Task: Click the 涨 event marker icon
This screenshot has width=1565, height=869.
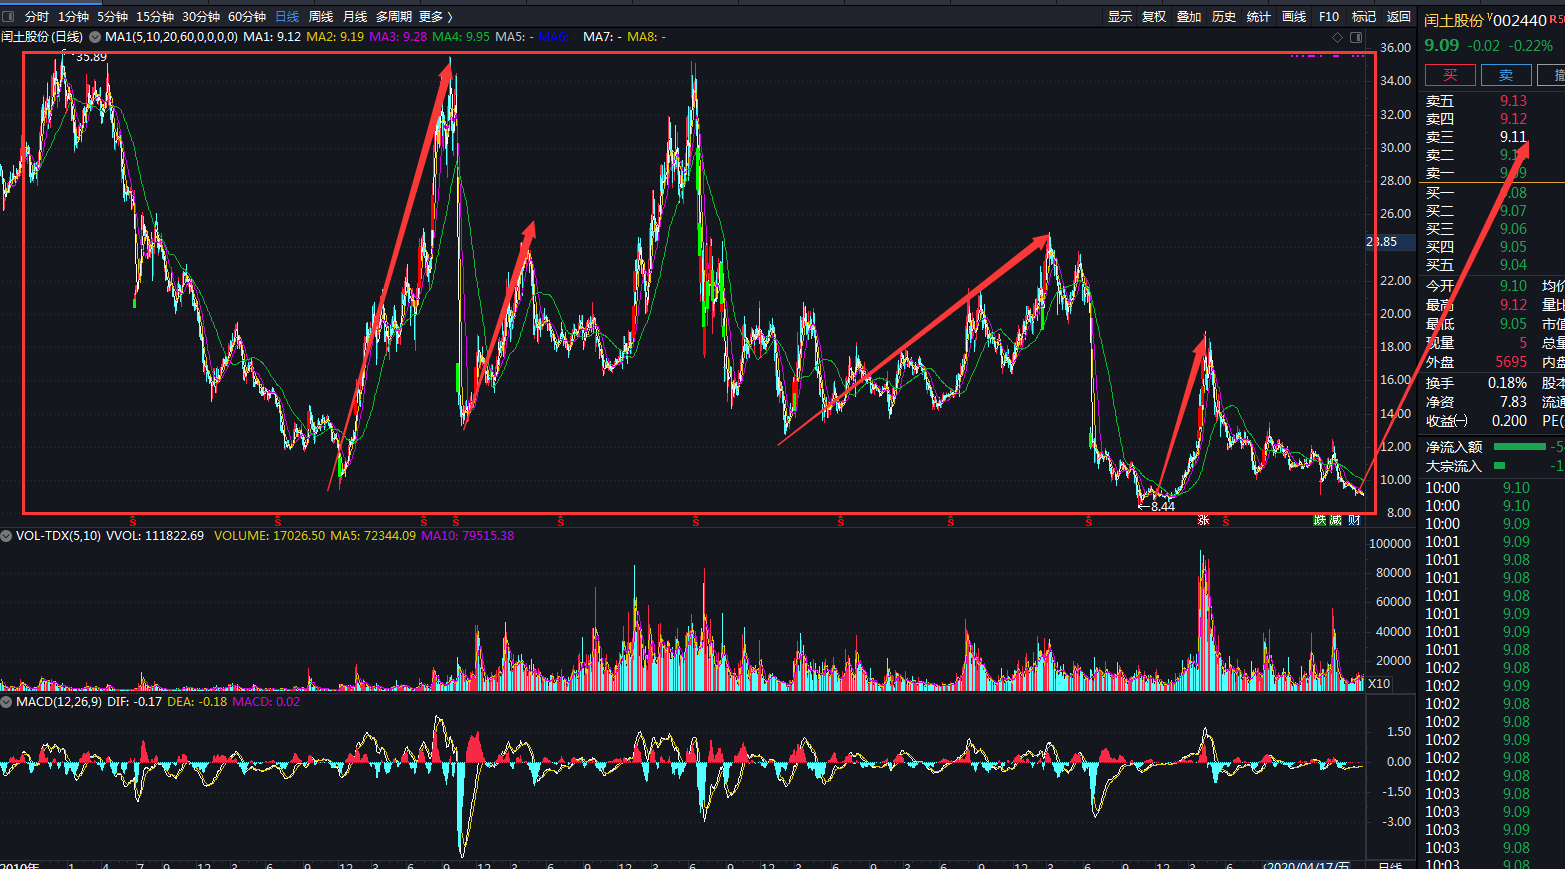Action: pos(1204,520)
